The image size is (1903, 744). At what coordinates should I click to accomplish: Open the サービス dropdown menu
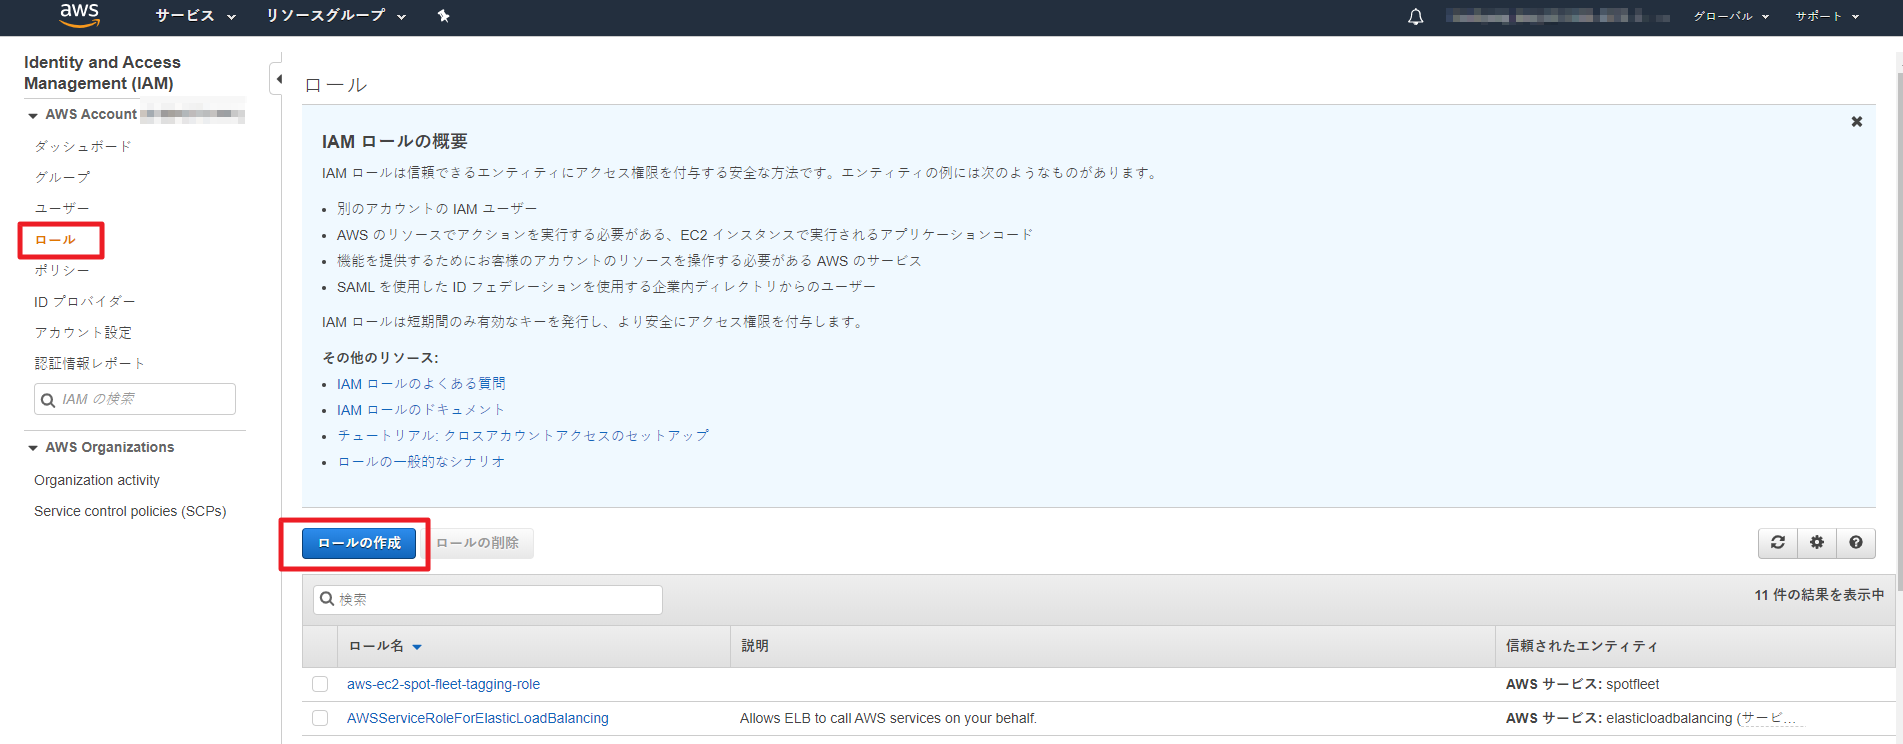point(195,16)
